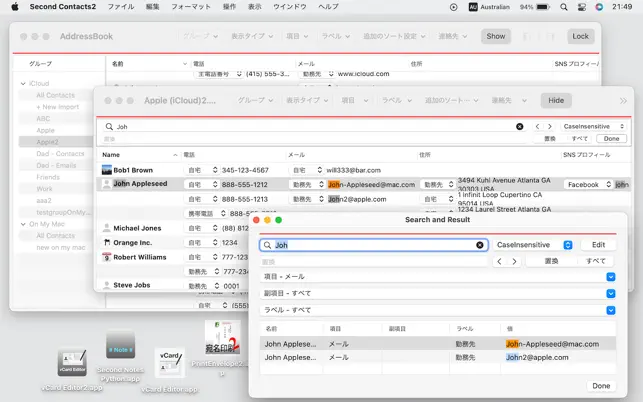Screen dimensions: 643x402
Task: Go to next match in Apple (iCloud)2 search bar
Action: [x=550, y=126]
